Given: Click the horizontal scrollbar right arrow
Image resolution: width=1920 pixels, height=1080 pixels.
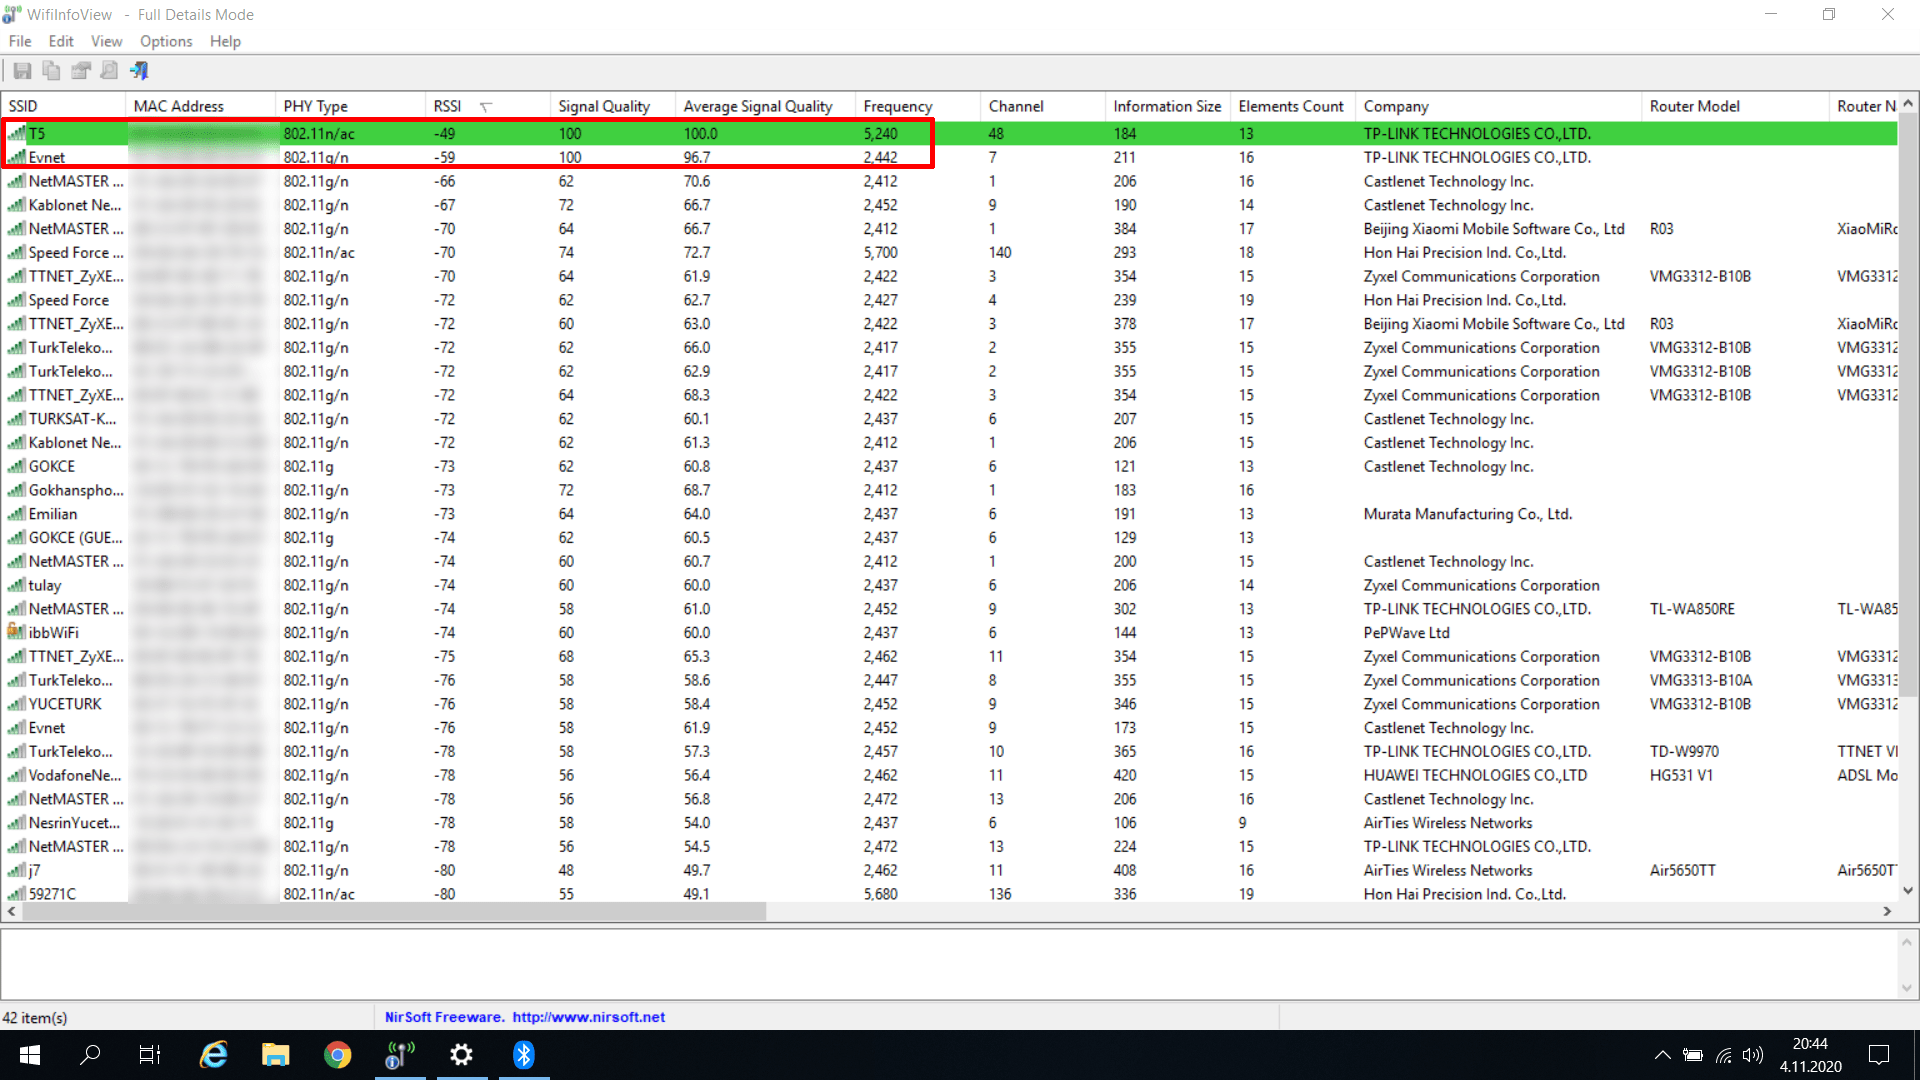Looking at the screenshot, I should pyautogui.click(x=1887, y=911).
